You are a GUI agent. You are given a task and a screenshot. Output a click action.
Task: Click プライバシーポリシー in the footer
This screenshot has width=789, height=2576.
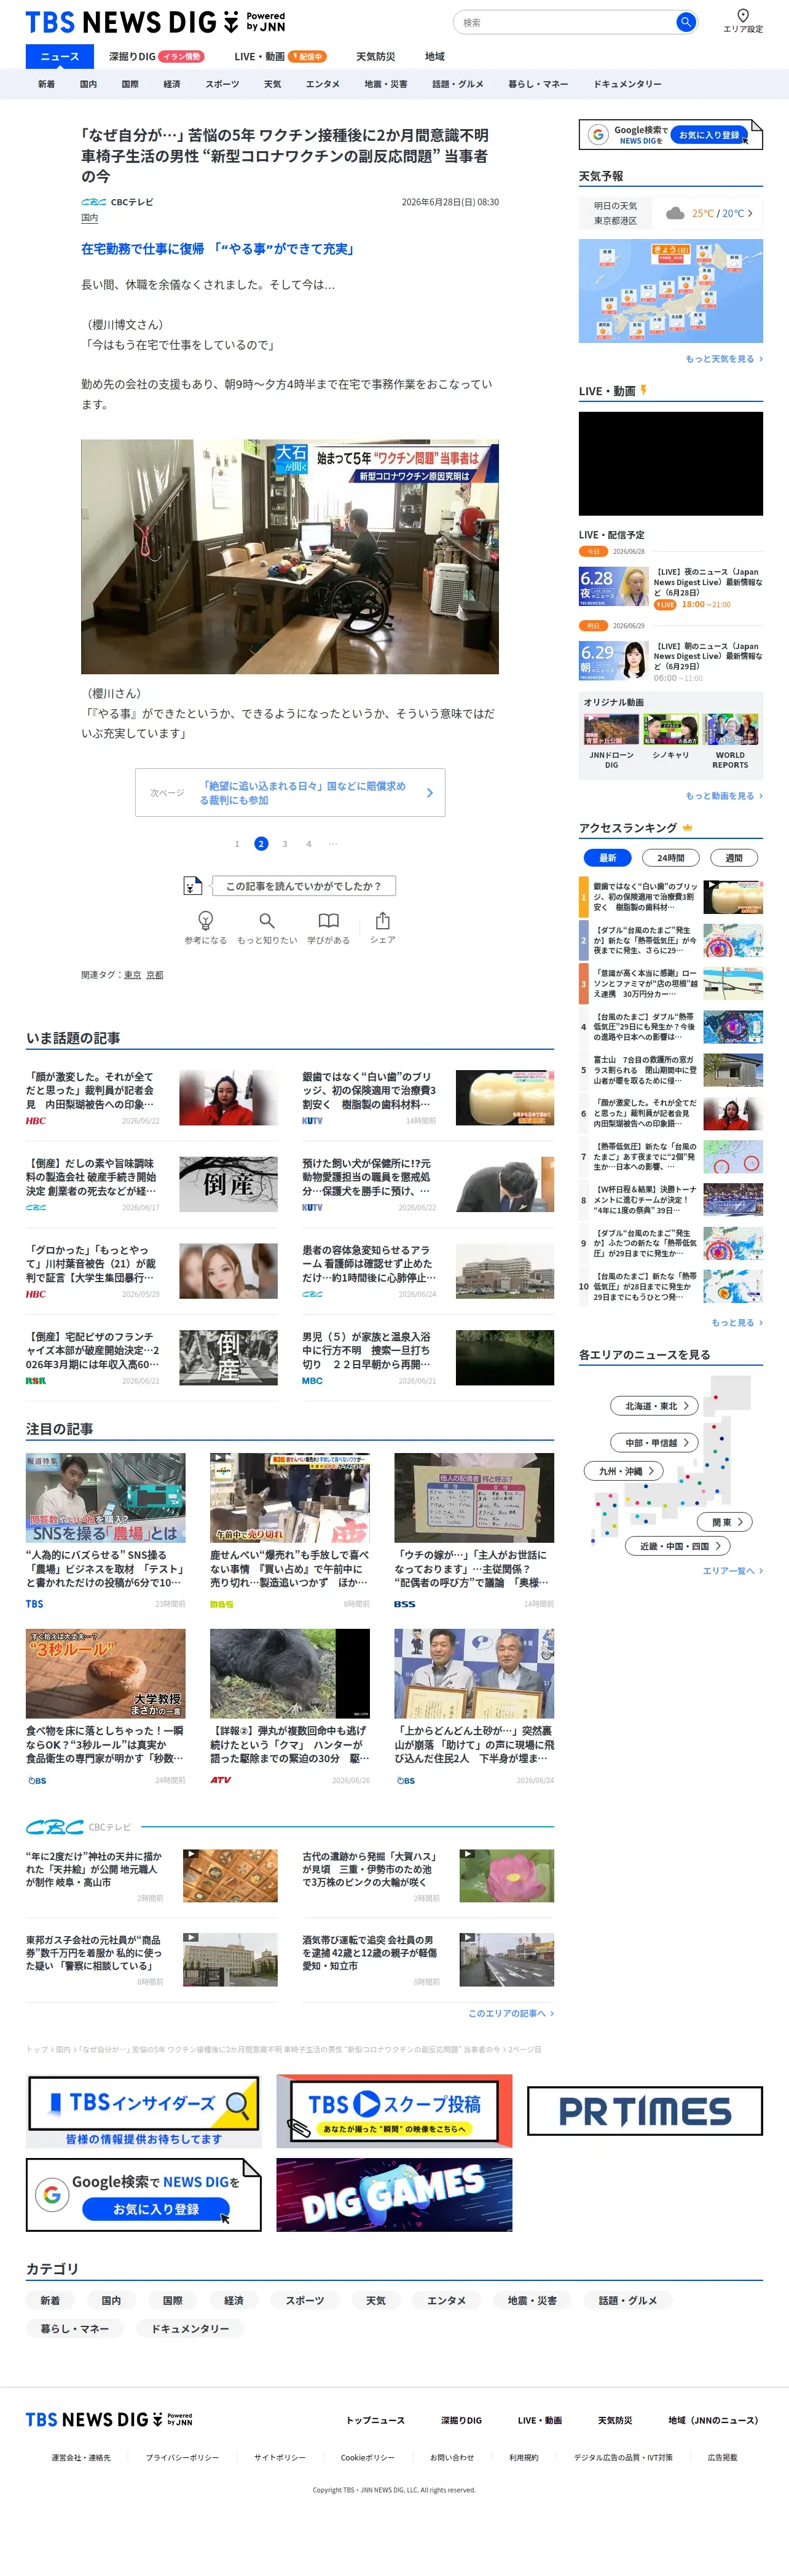click(x=182, y=2457)
